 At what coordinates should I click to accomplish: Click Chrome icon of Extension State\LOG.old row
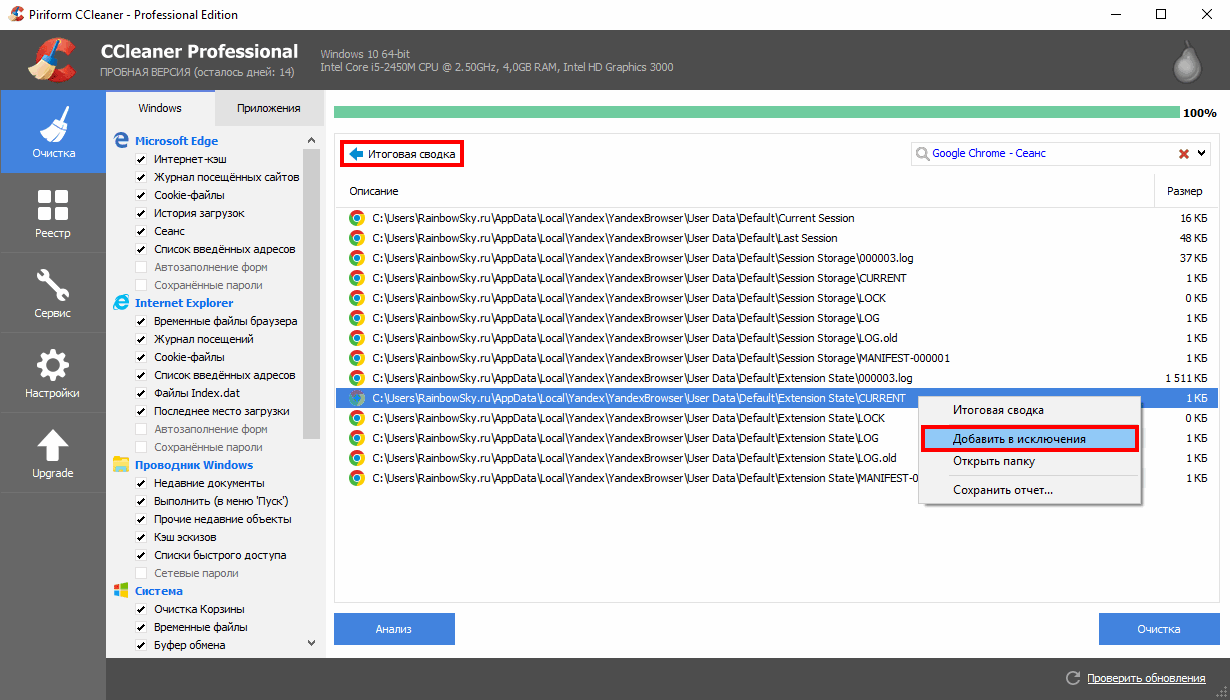coord(356,458)
